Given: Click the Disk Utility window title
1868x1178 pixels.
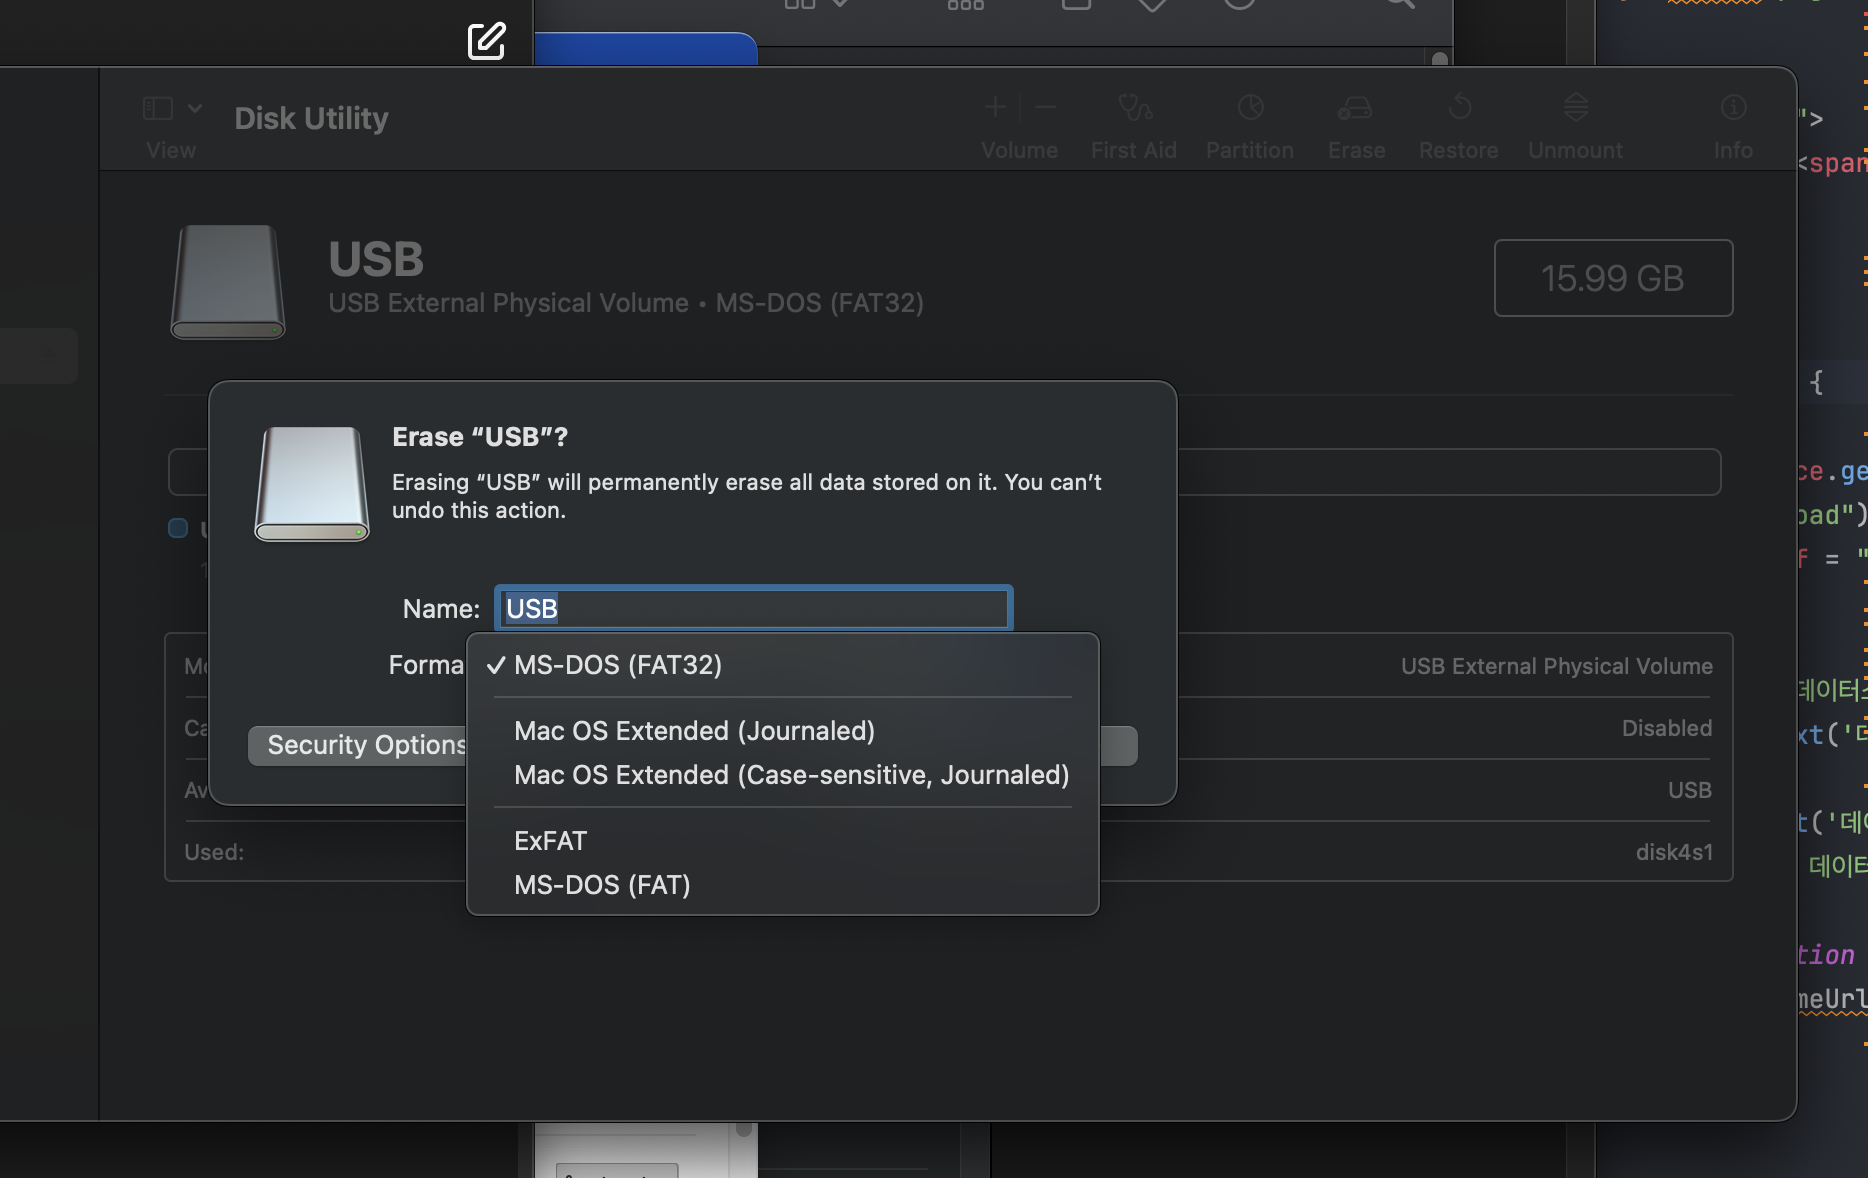Looking at the screenshot, I should click(x=311, y=118).
